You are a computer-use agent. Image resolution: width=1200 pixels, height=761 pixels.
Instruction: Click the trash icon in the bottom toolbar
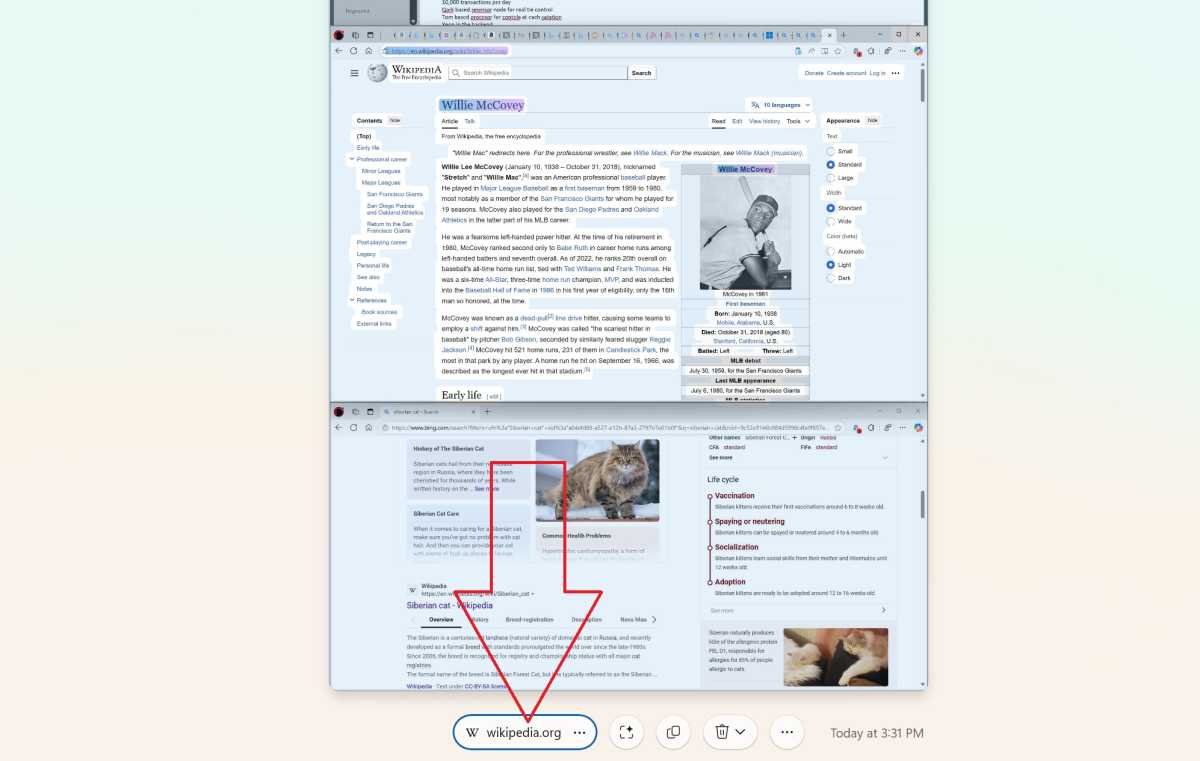tap(721, 732)
